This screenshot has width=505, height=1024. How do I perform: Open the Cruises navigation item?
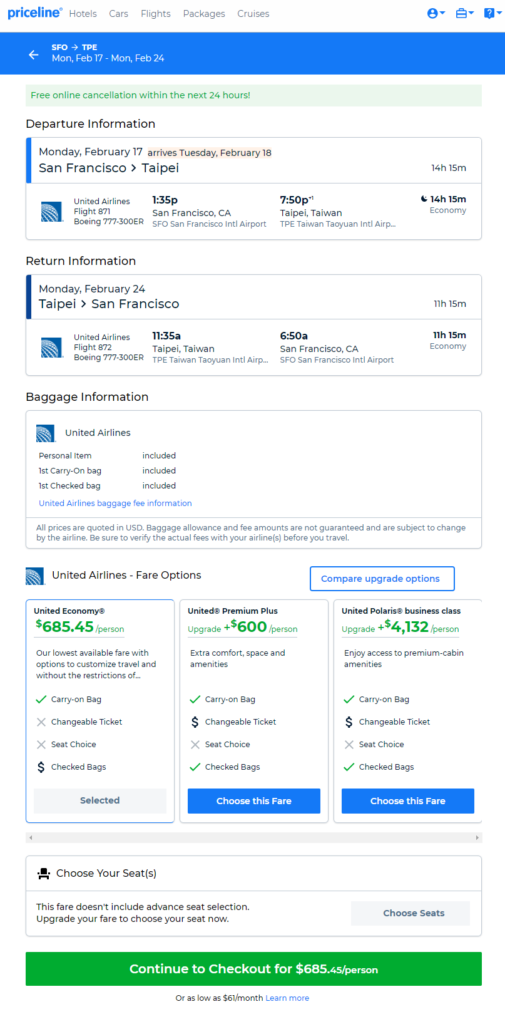click(x=253, y=14)
